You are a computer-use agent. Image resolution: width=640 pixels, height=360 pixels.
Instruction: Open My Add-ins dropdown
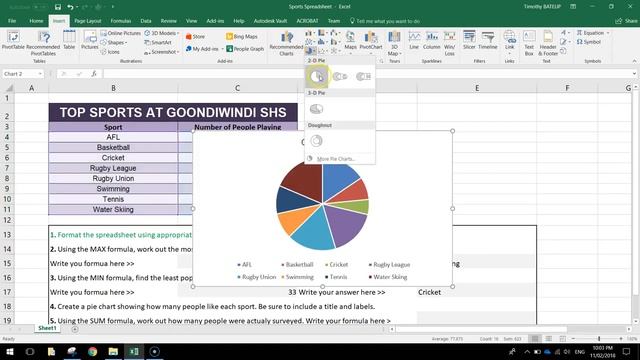pyautogui.click(x=204, y=49)
